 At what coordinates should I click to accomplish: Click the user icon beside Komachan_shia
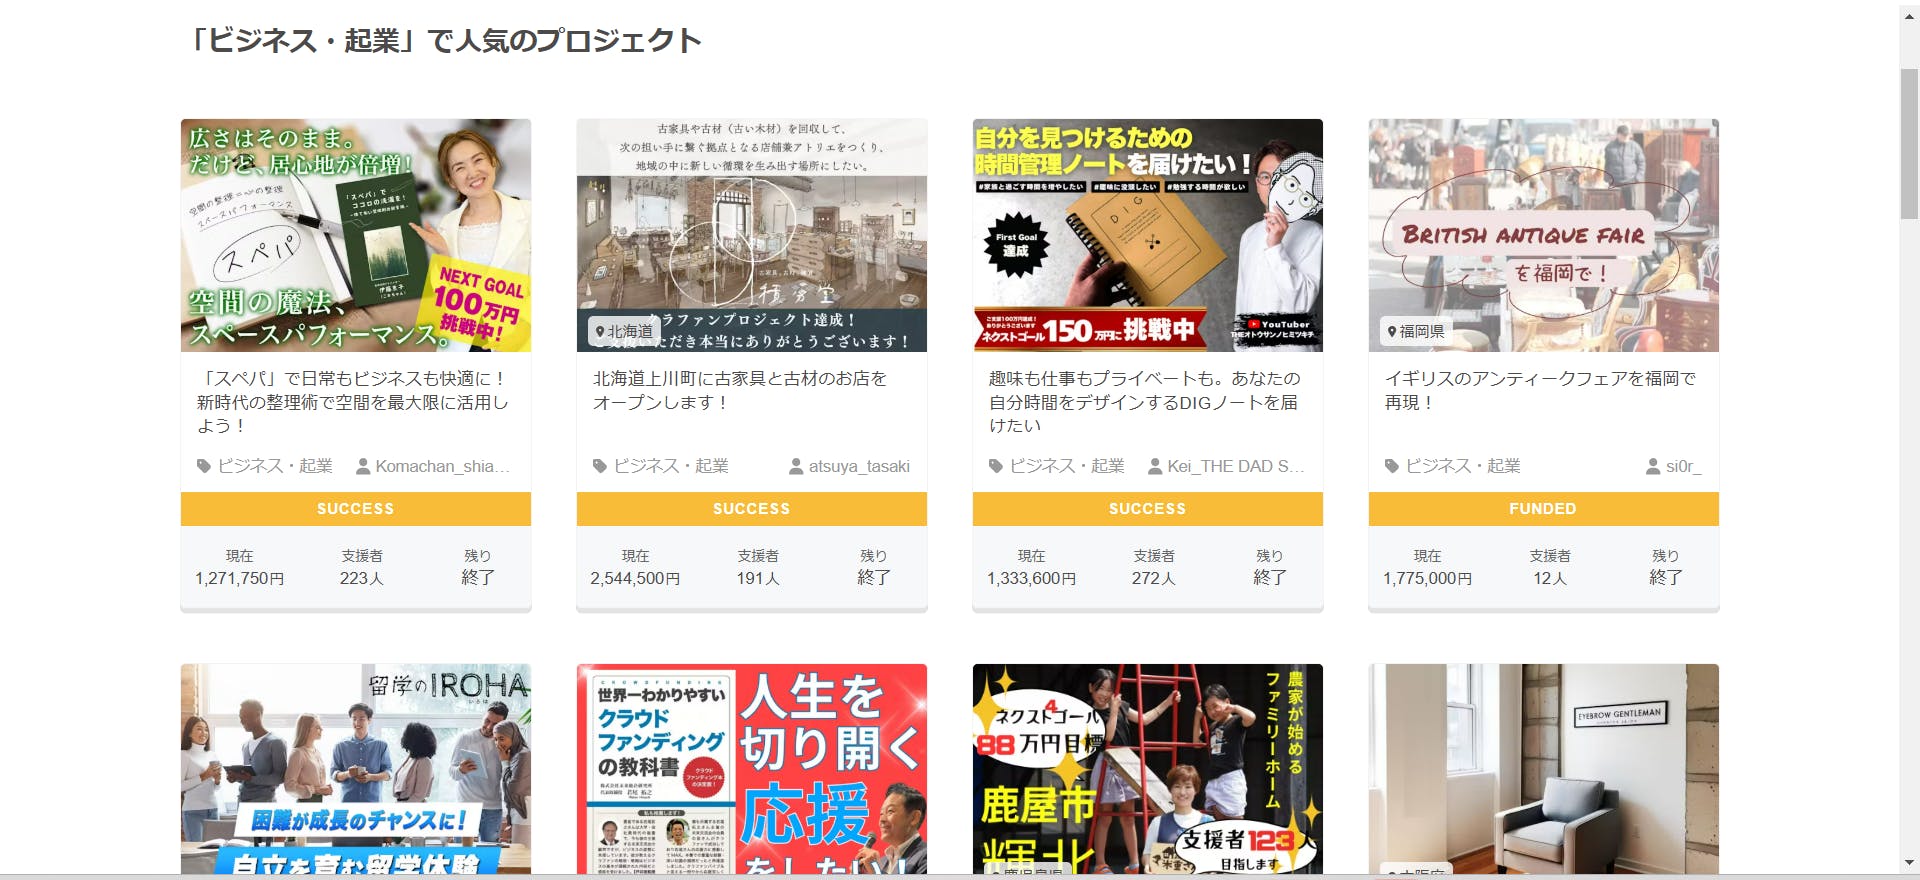363,466
